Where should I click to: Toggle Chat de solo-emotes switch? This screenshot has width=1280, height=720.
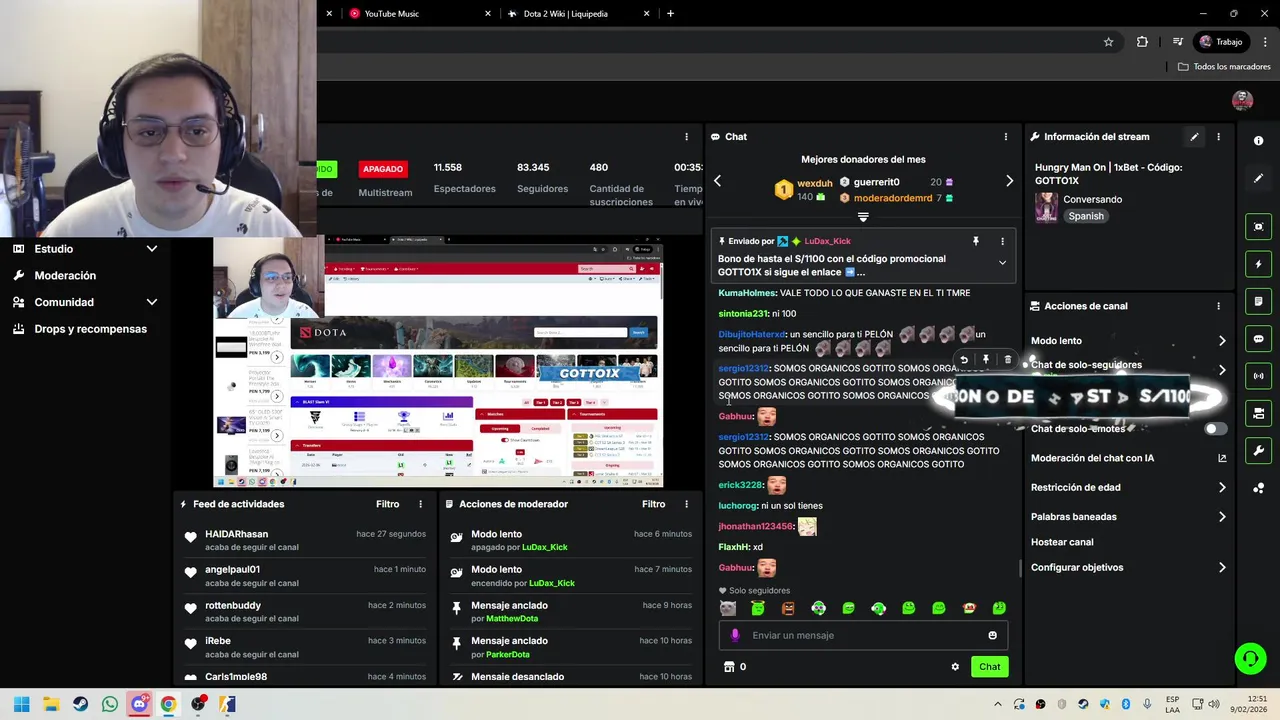pos(1215,429)
